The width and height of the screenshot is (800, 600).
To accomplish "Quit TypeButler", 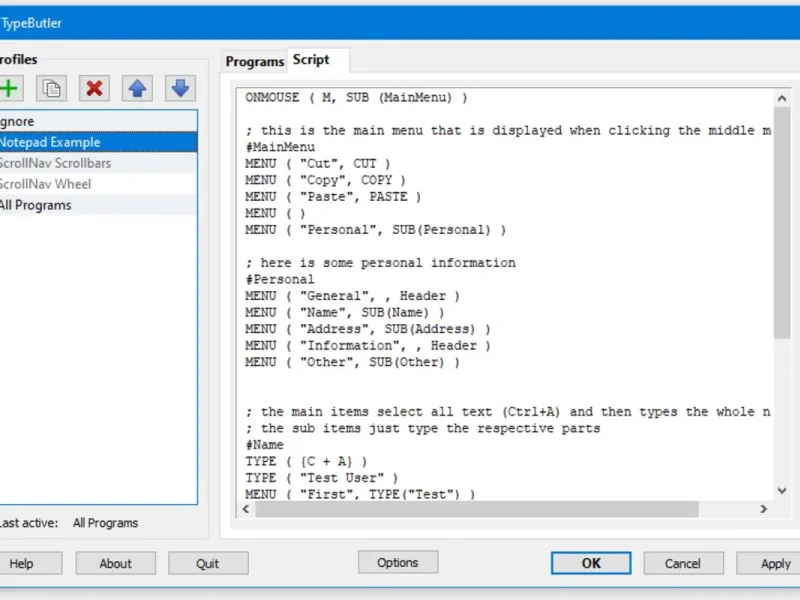I will coord(208,563).
